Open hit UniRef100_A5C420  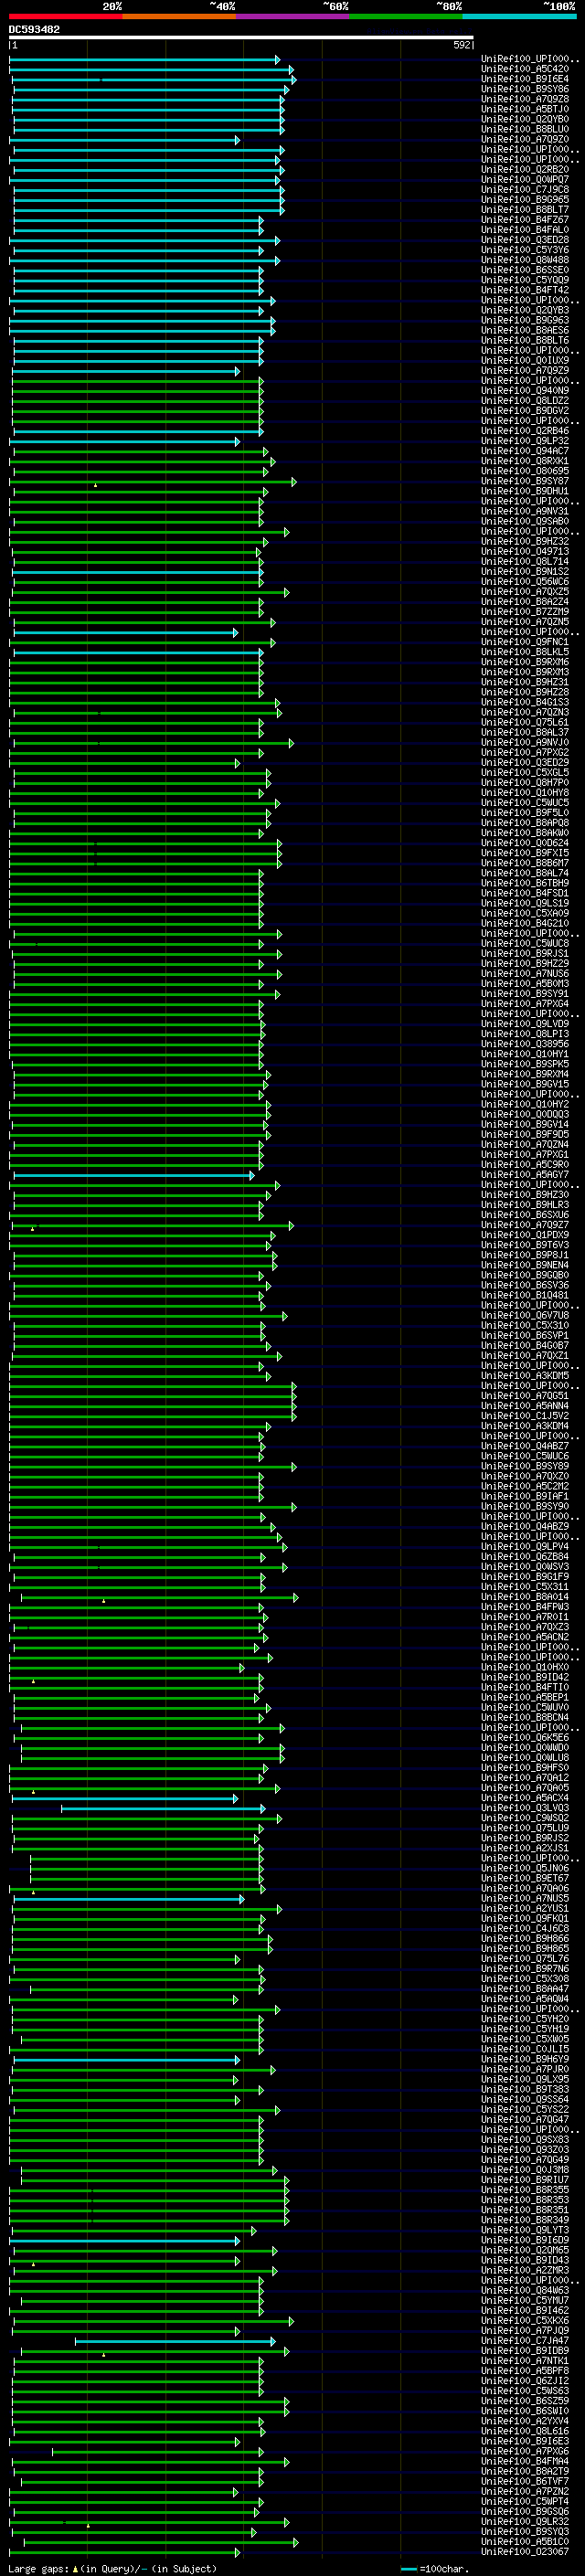(525, 70)
